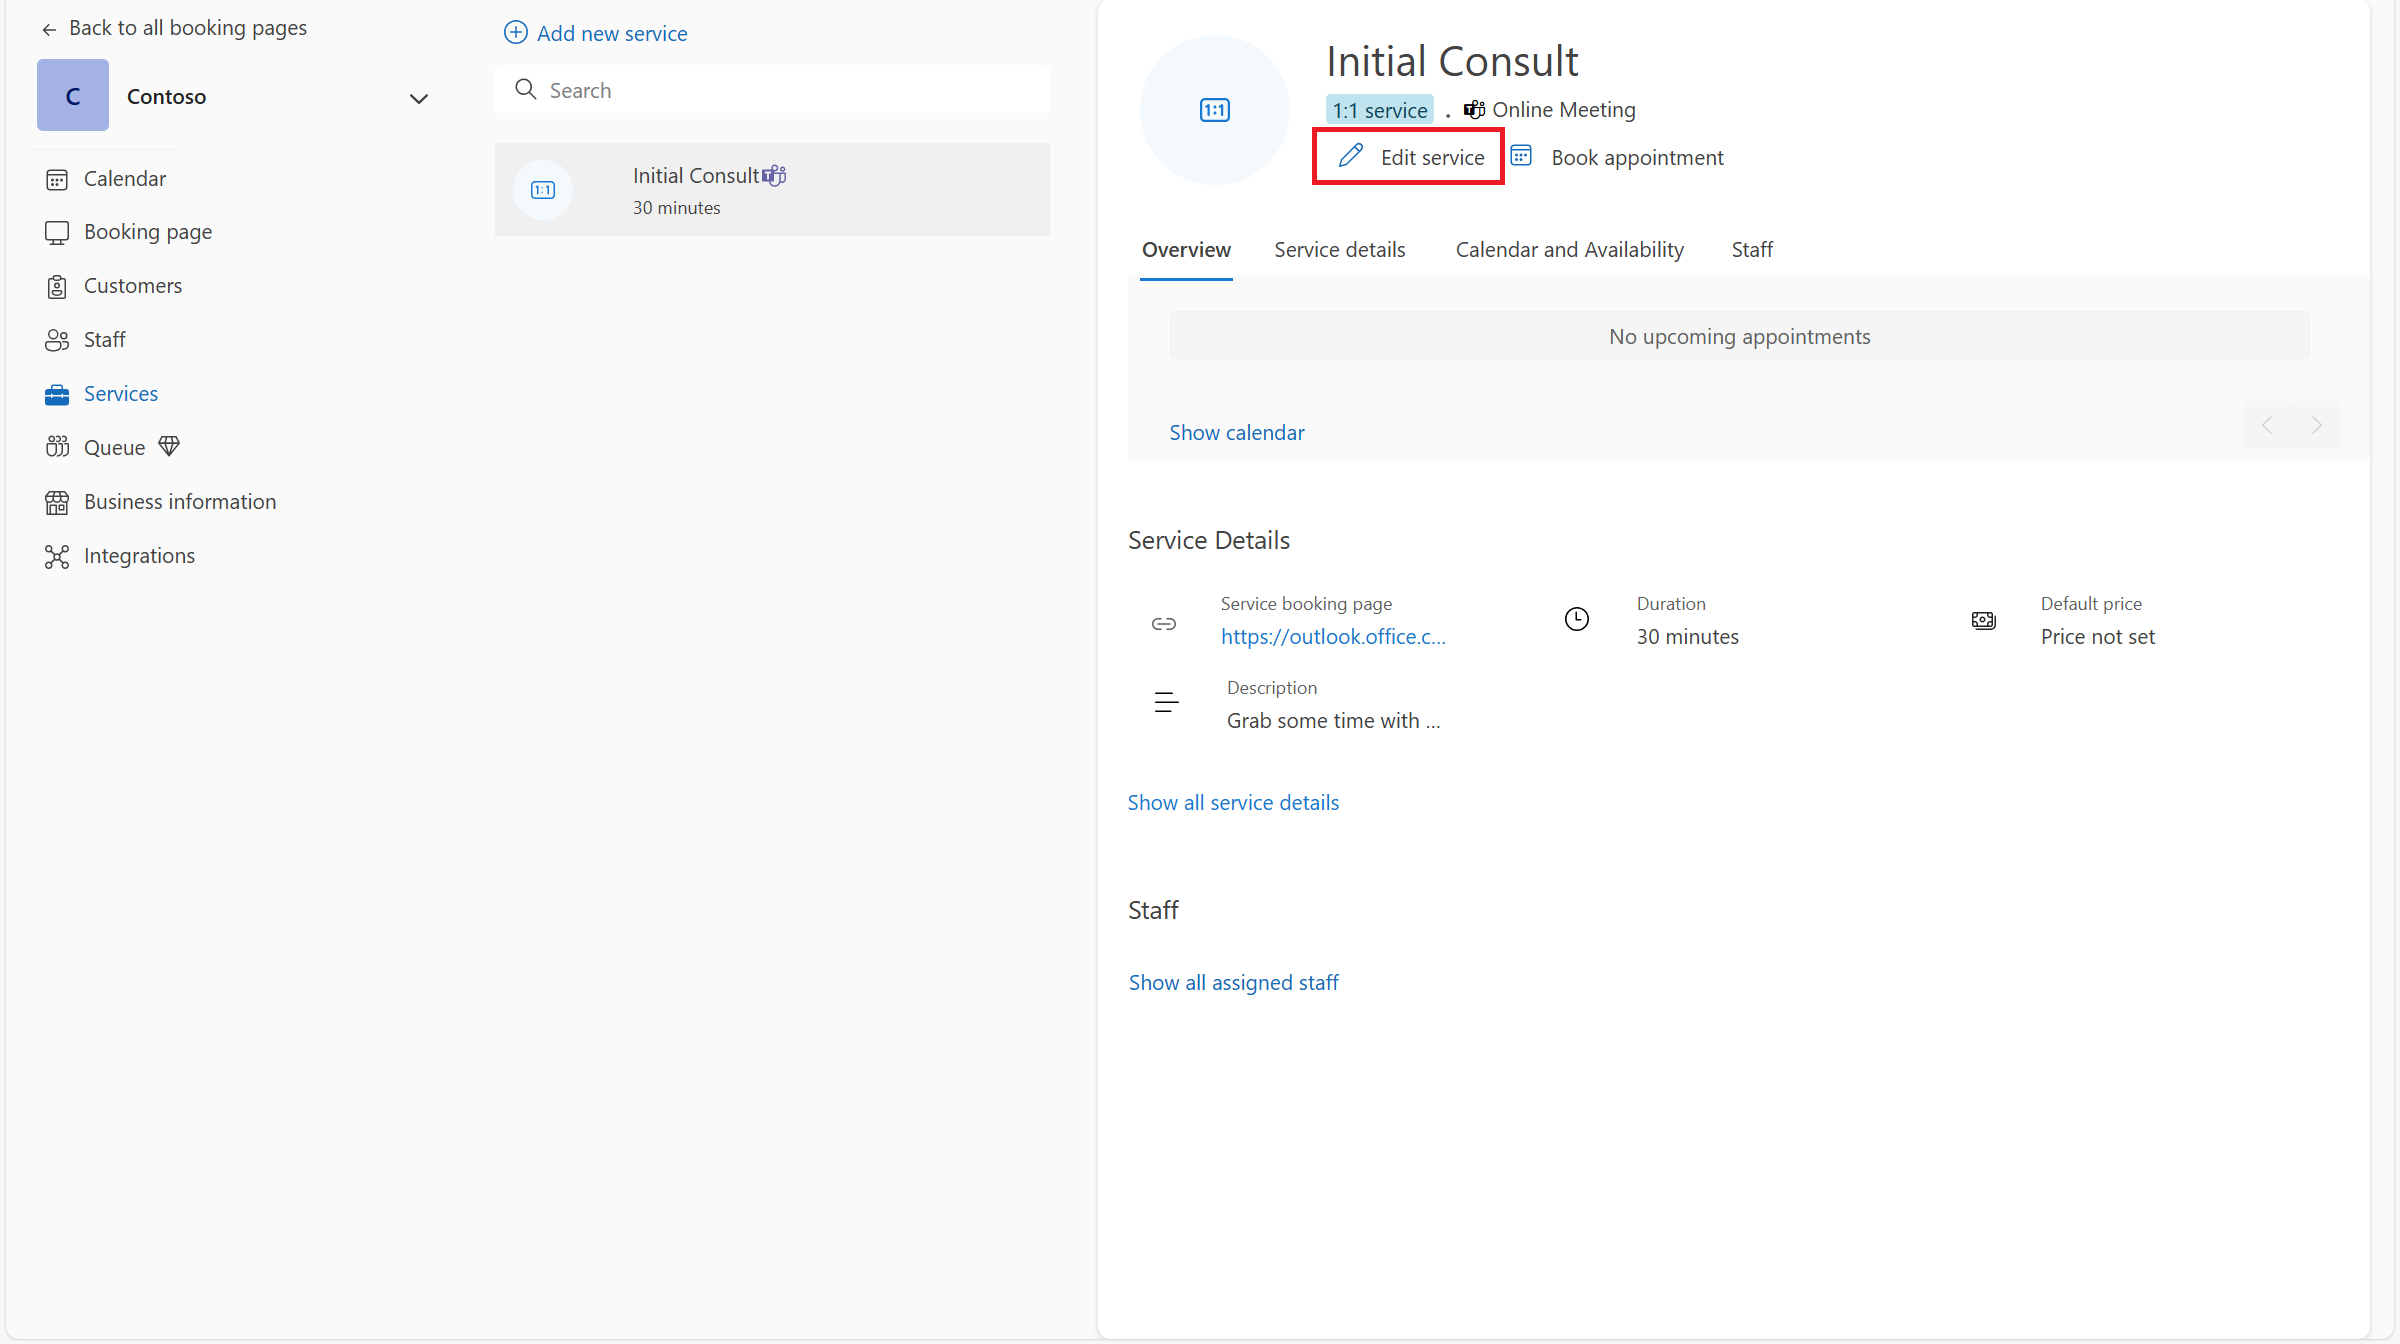Viewport: 2400px width, 1344px height.
Task: Click the back arrow to all booking pages
Action: pyautogui.click(x=48, y=29)
